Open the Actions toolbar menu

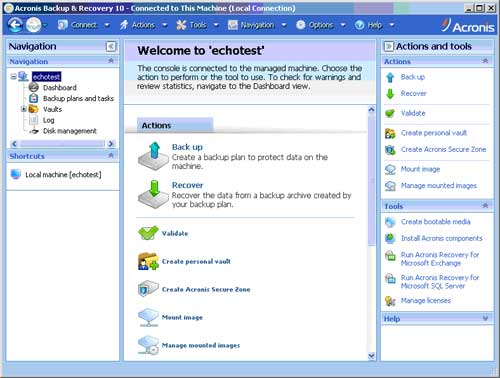(x=138, y=25)
